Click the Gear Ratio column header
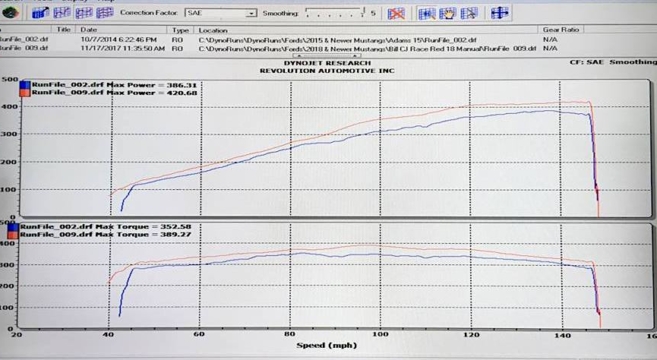 [561, 30]
